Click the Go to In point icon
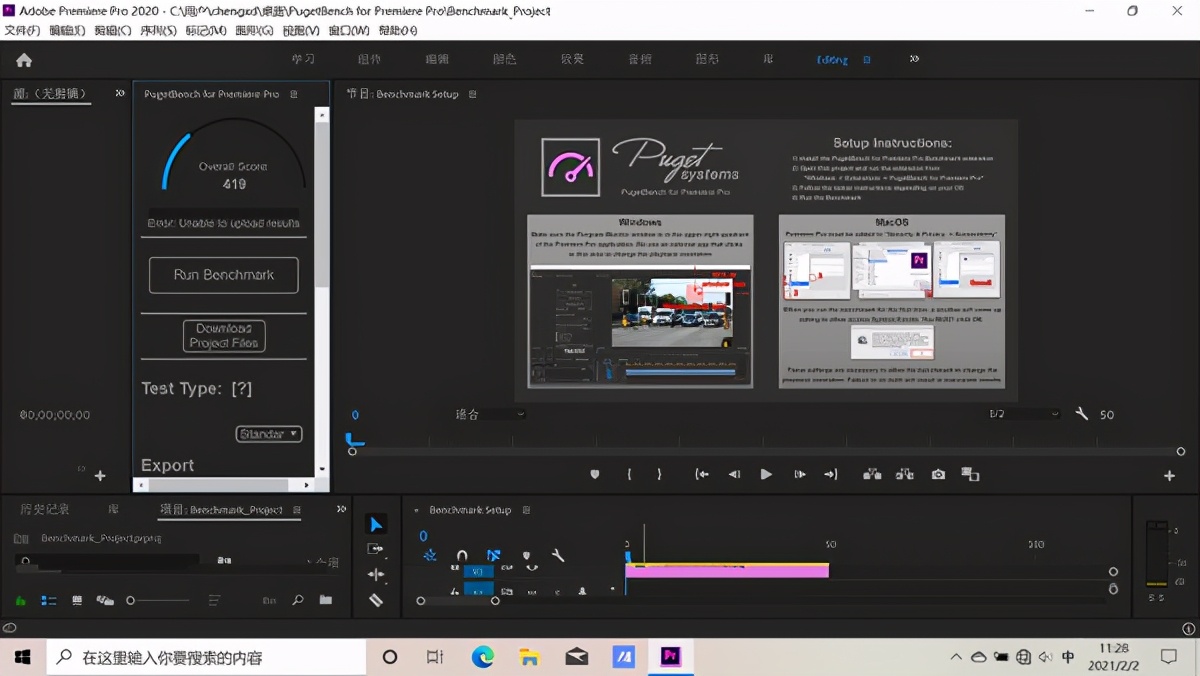The image size is (1200, 676). [702, 474]
